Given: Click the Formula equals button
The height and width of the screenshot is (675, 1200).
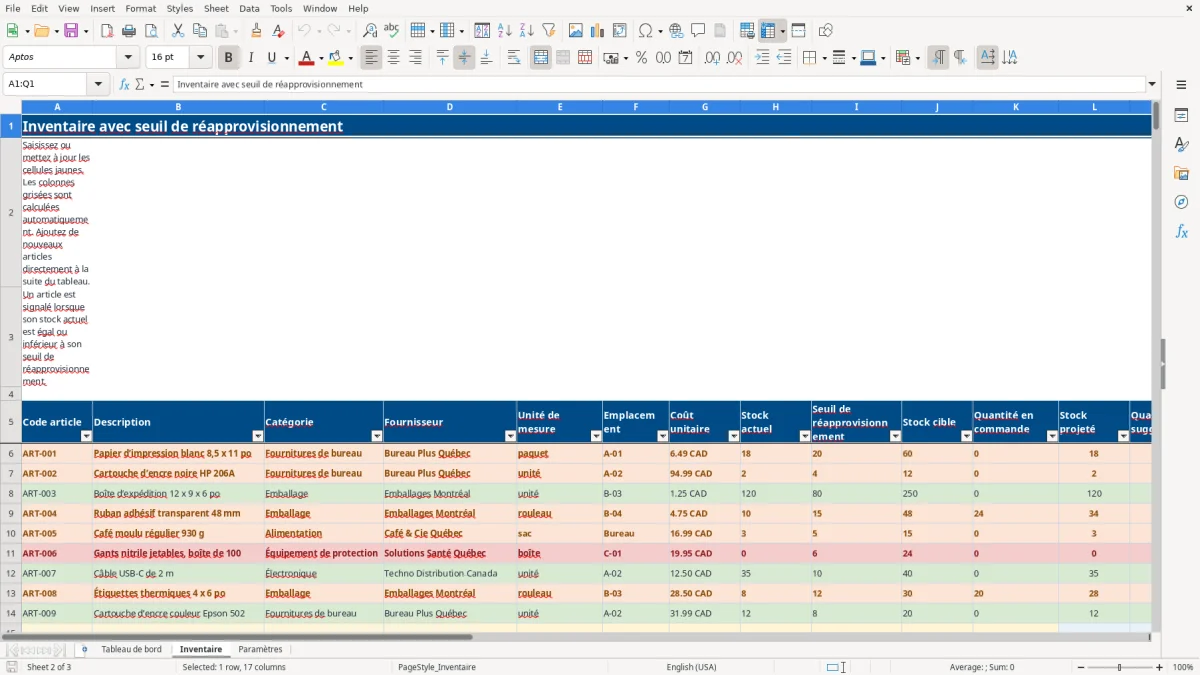Looking at the screenshot, I should tap(165, 84).
